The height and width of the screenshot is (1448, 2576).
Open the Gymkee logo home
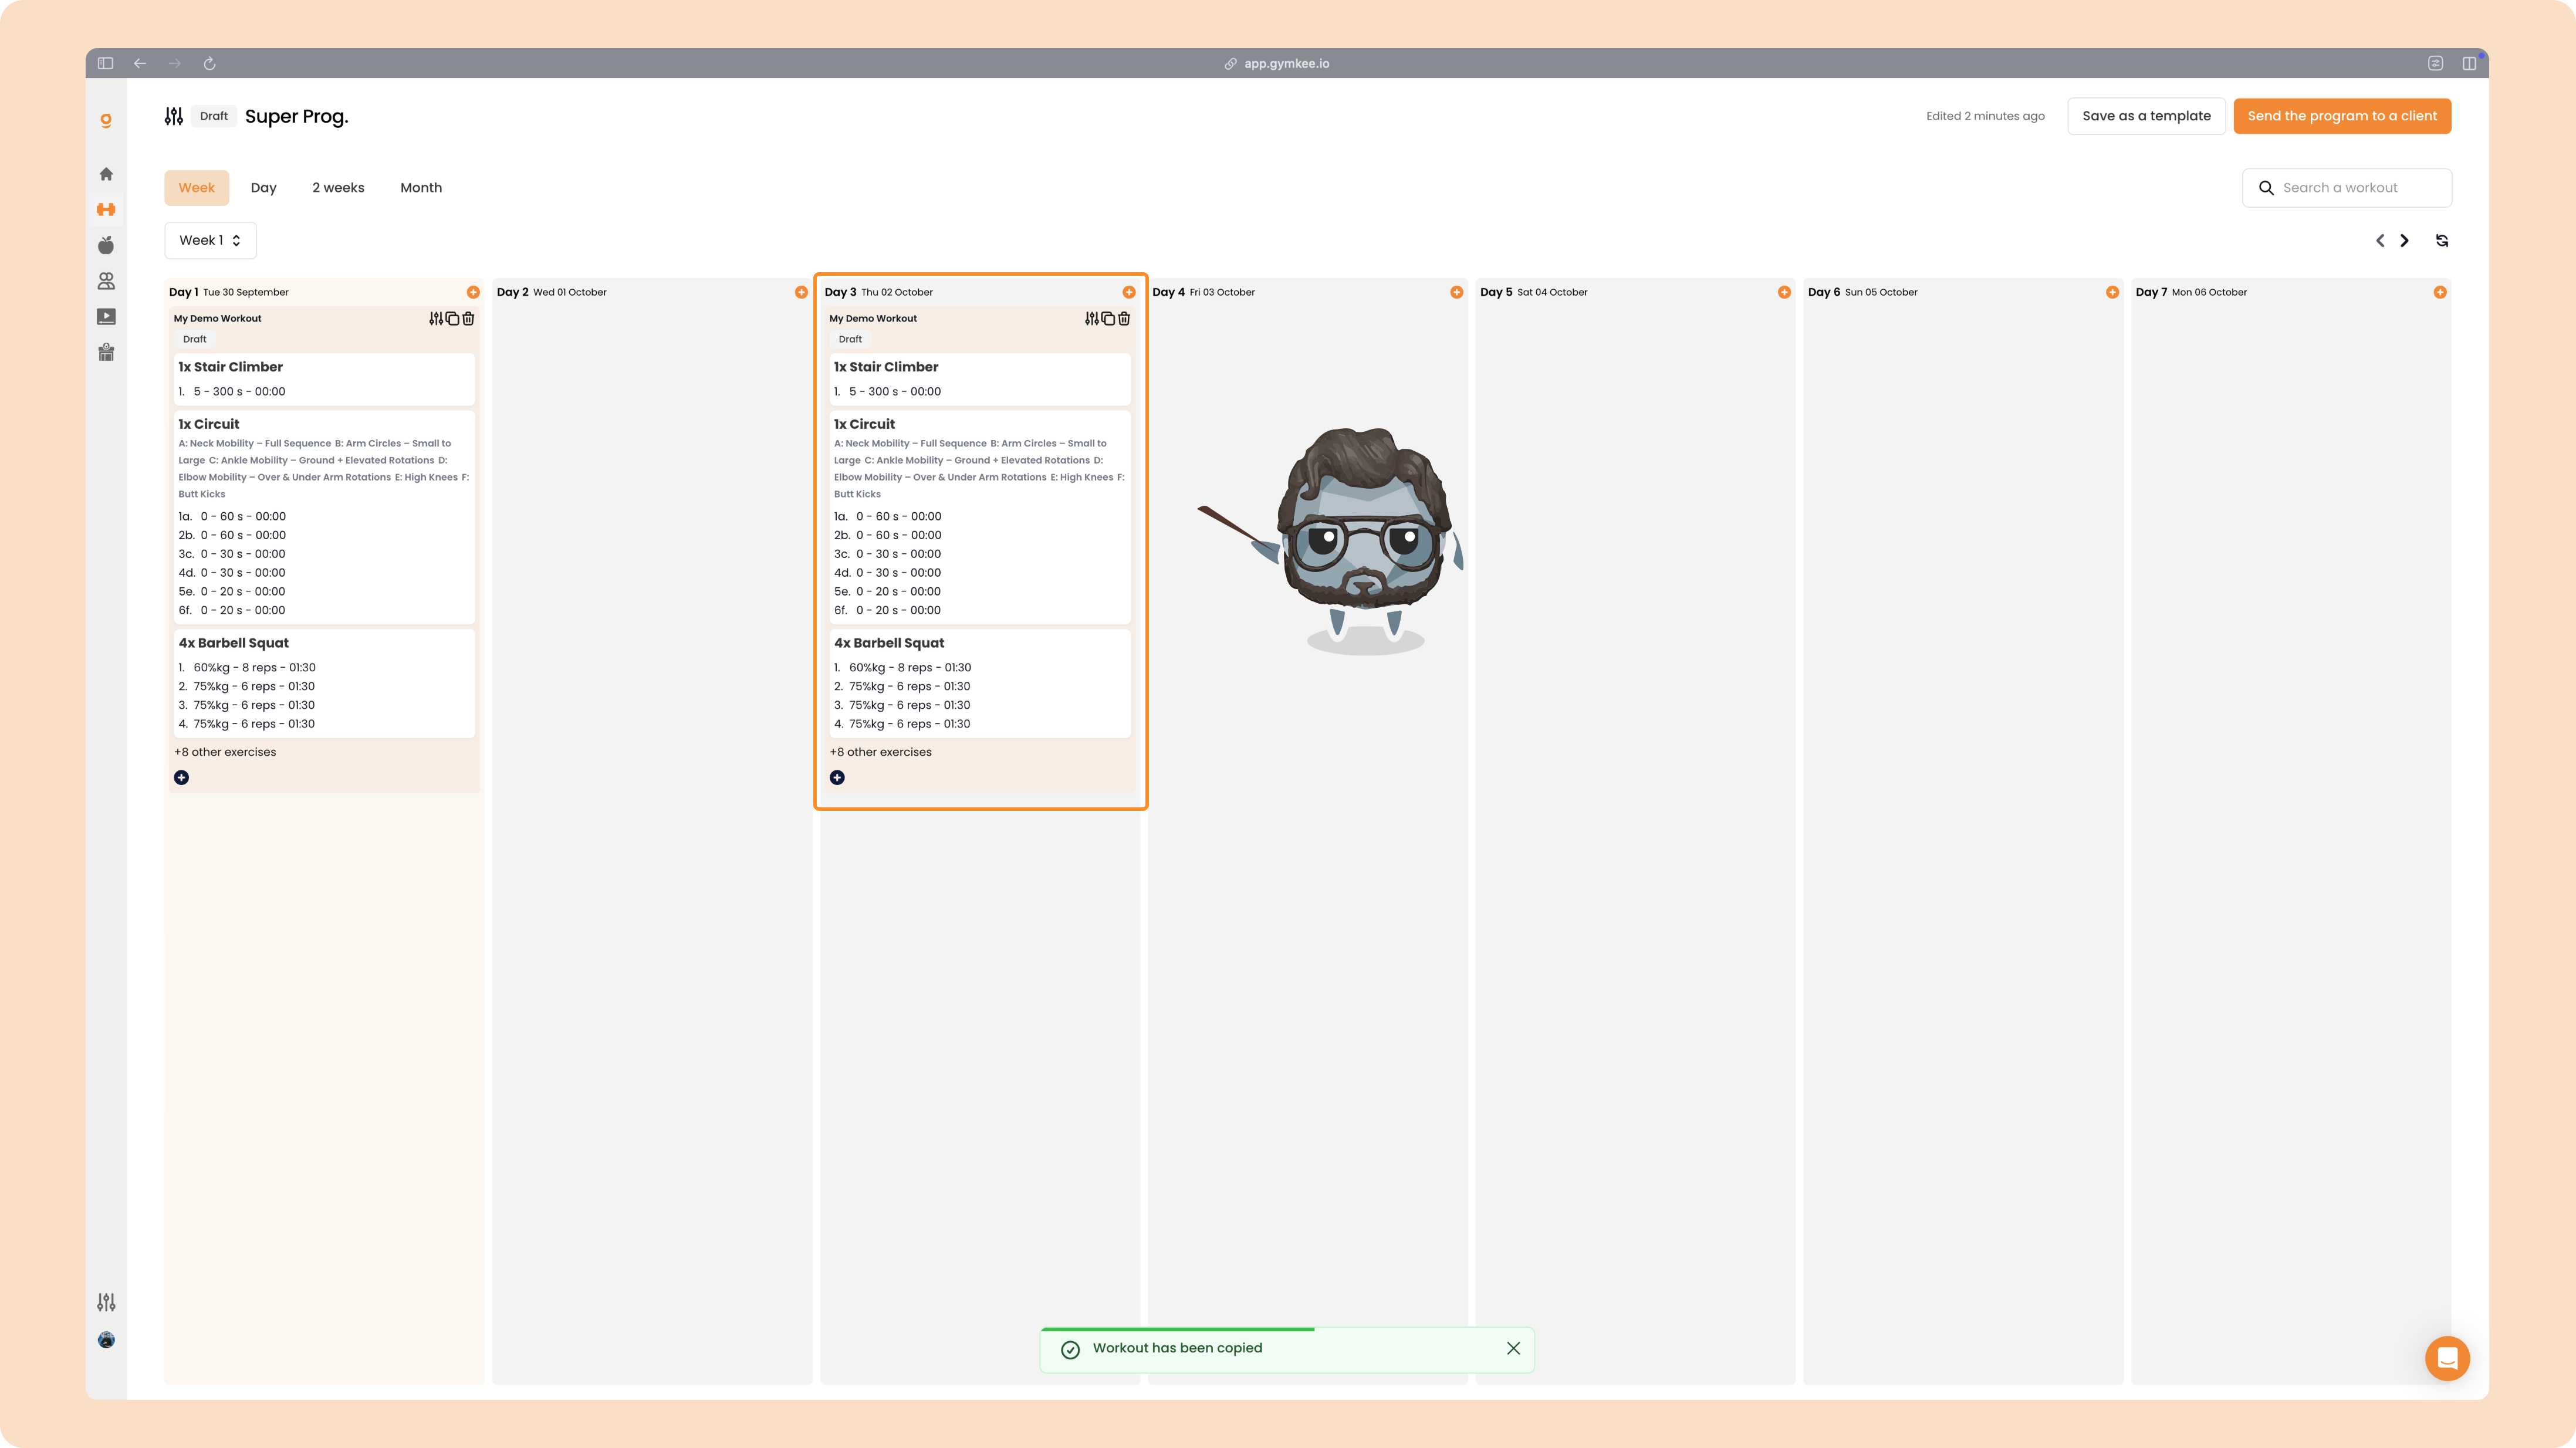click(x=106, y=120)
